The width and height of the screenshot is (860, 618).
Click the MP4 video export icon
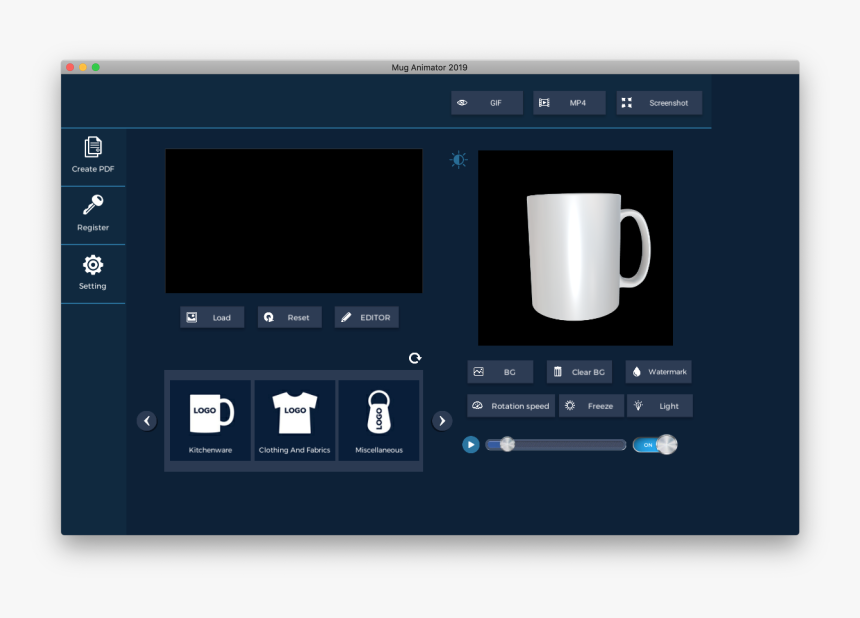pos(542,102)
